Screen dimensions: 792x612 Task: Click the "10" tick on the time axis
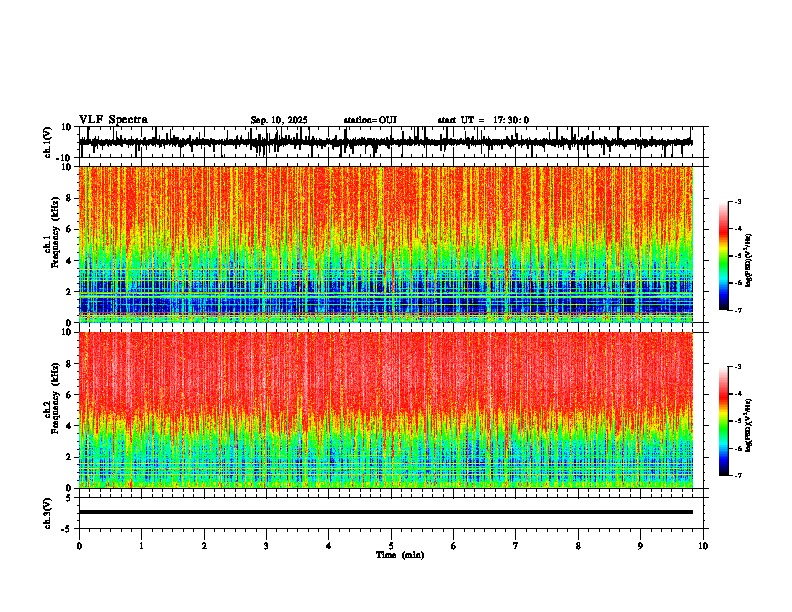pyautogui.click(x=703, y=546)
